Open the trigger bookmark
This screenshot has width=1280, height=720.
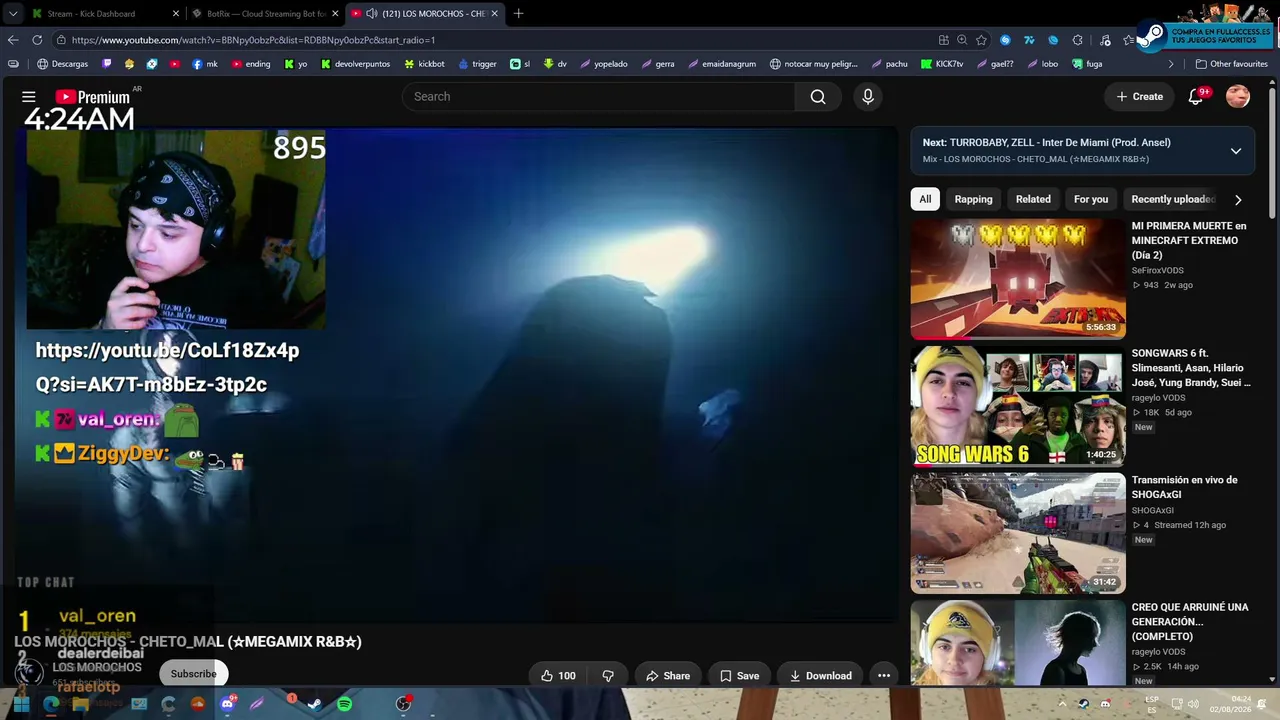coord(478,64)
